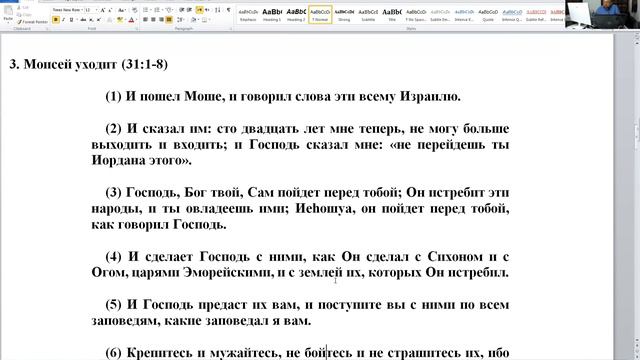Toggle show paragraph marks
The image size is (640, 360).
tap(229, 10)
